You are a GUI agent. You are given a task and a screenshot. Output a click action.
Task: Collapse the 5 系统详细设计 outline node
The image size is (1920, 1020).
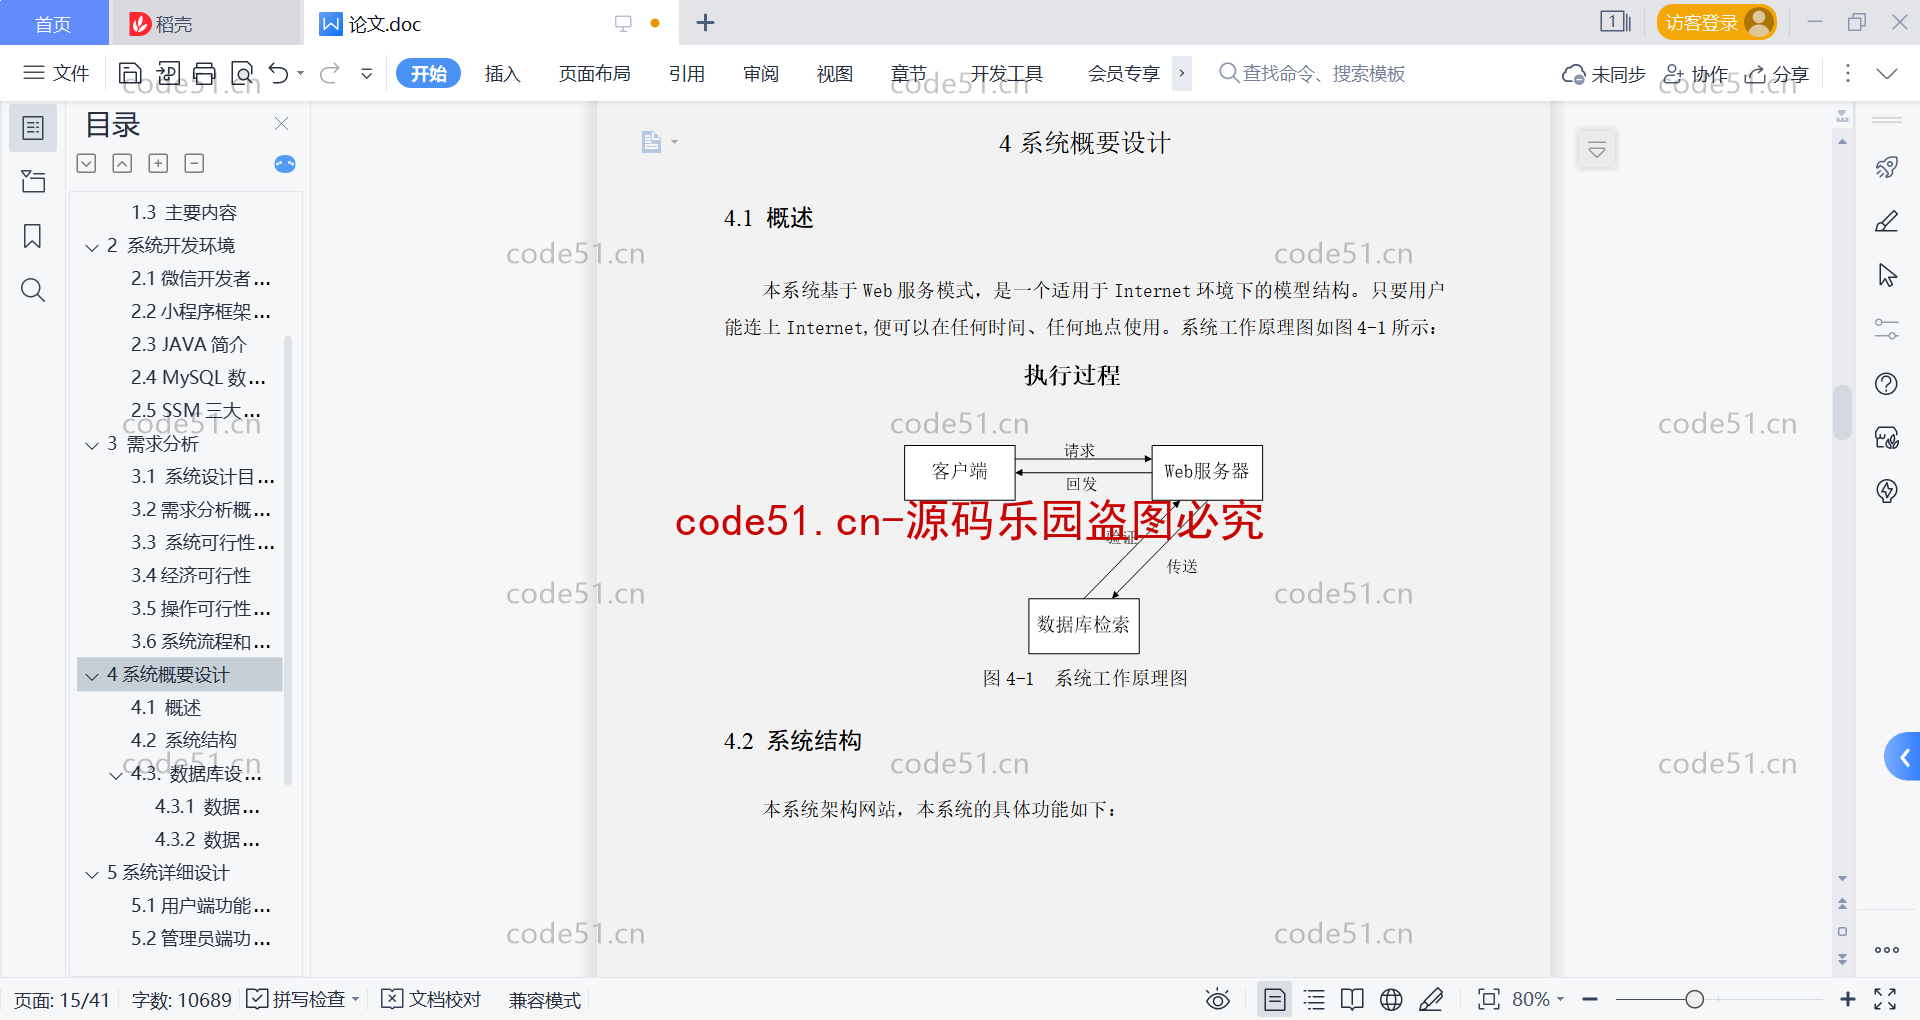tap(92, 874)
